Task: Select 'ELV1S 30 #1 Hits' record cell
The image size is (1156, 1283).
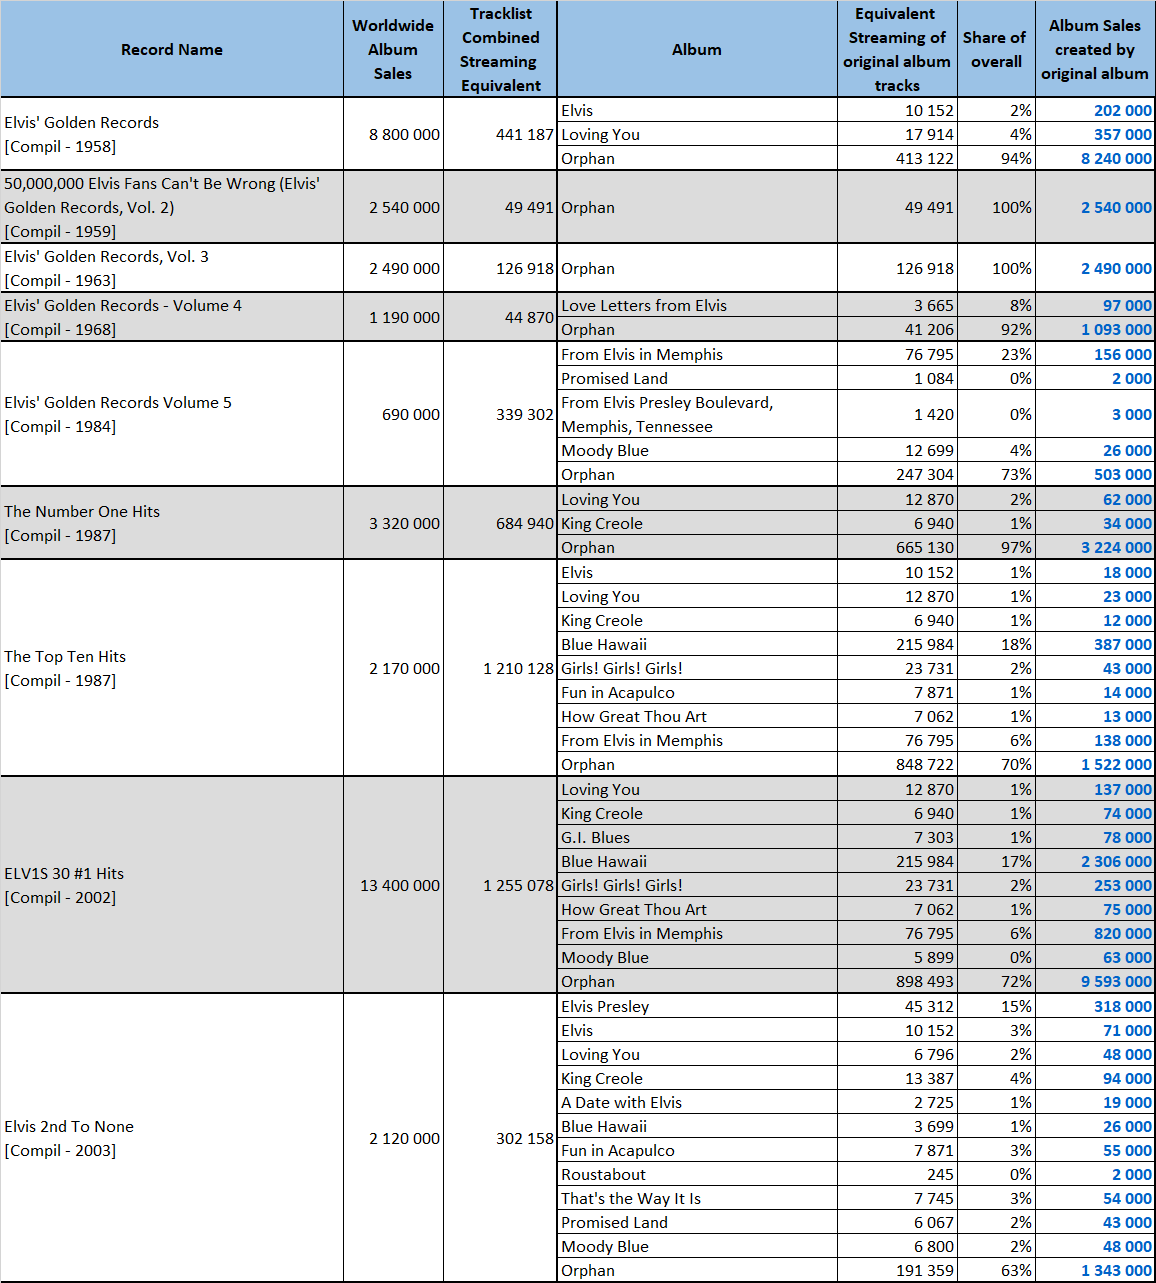Action: click(172, 885)
